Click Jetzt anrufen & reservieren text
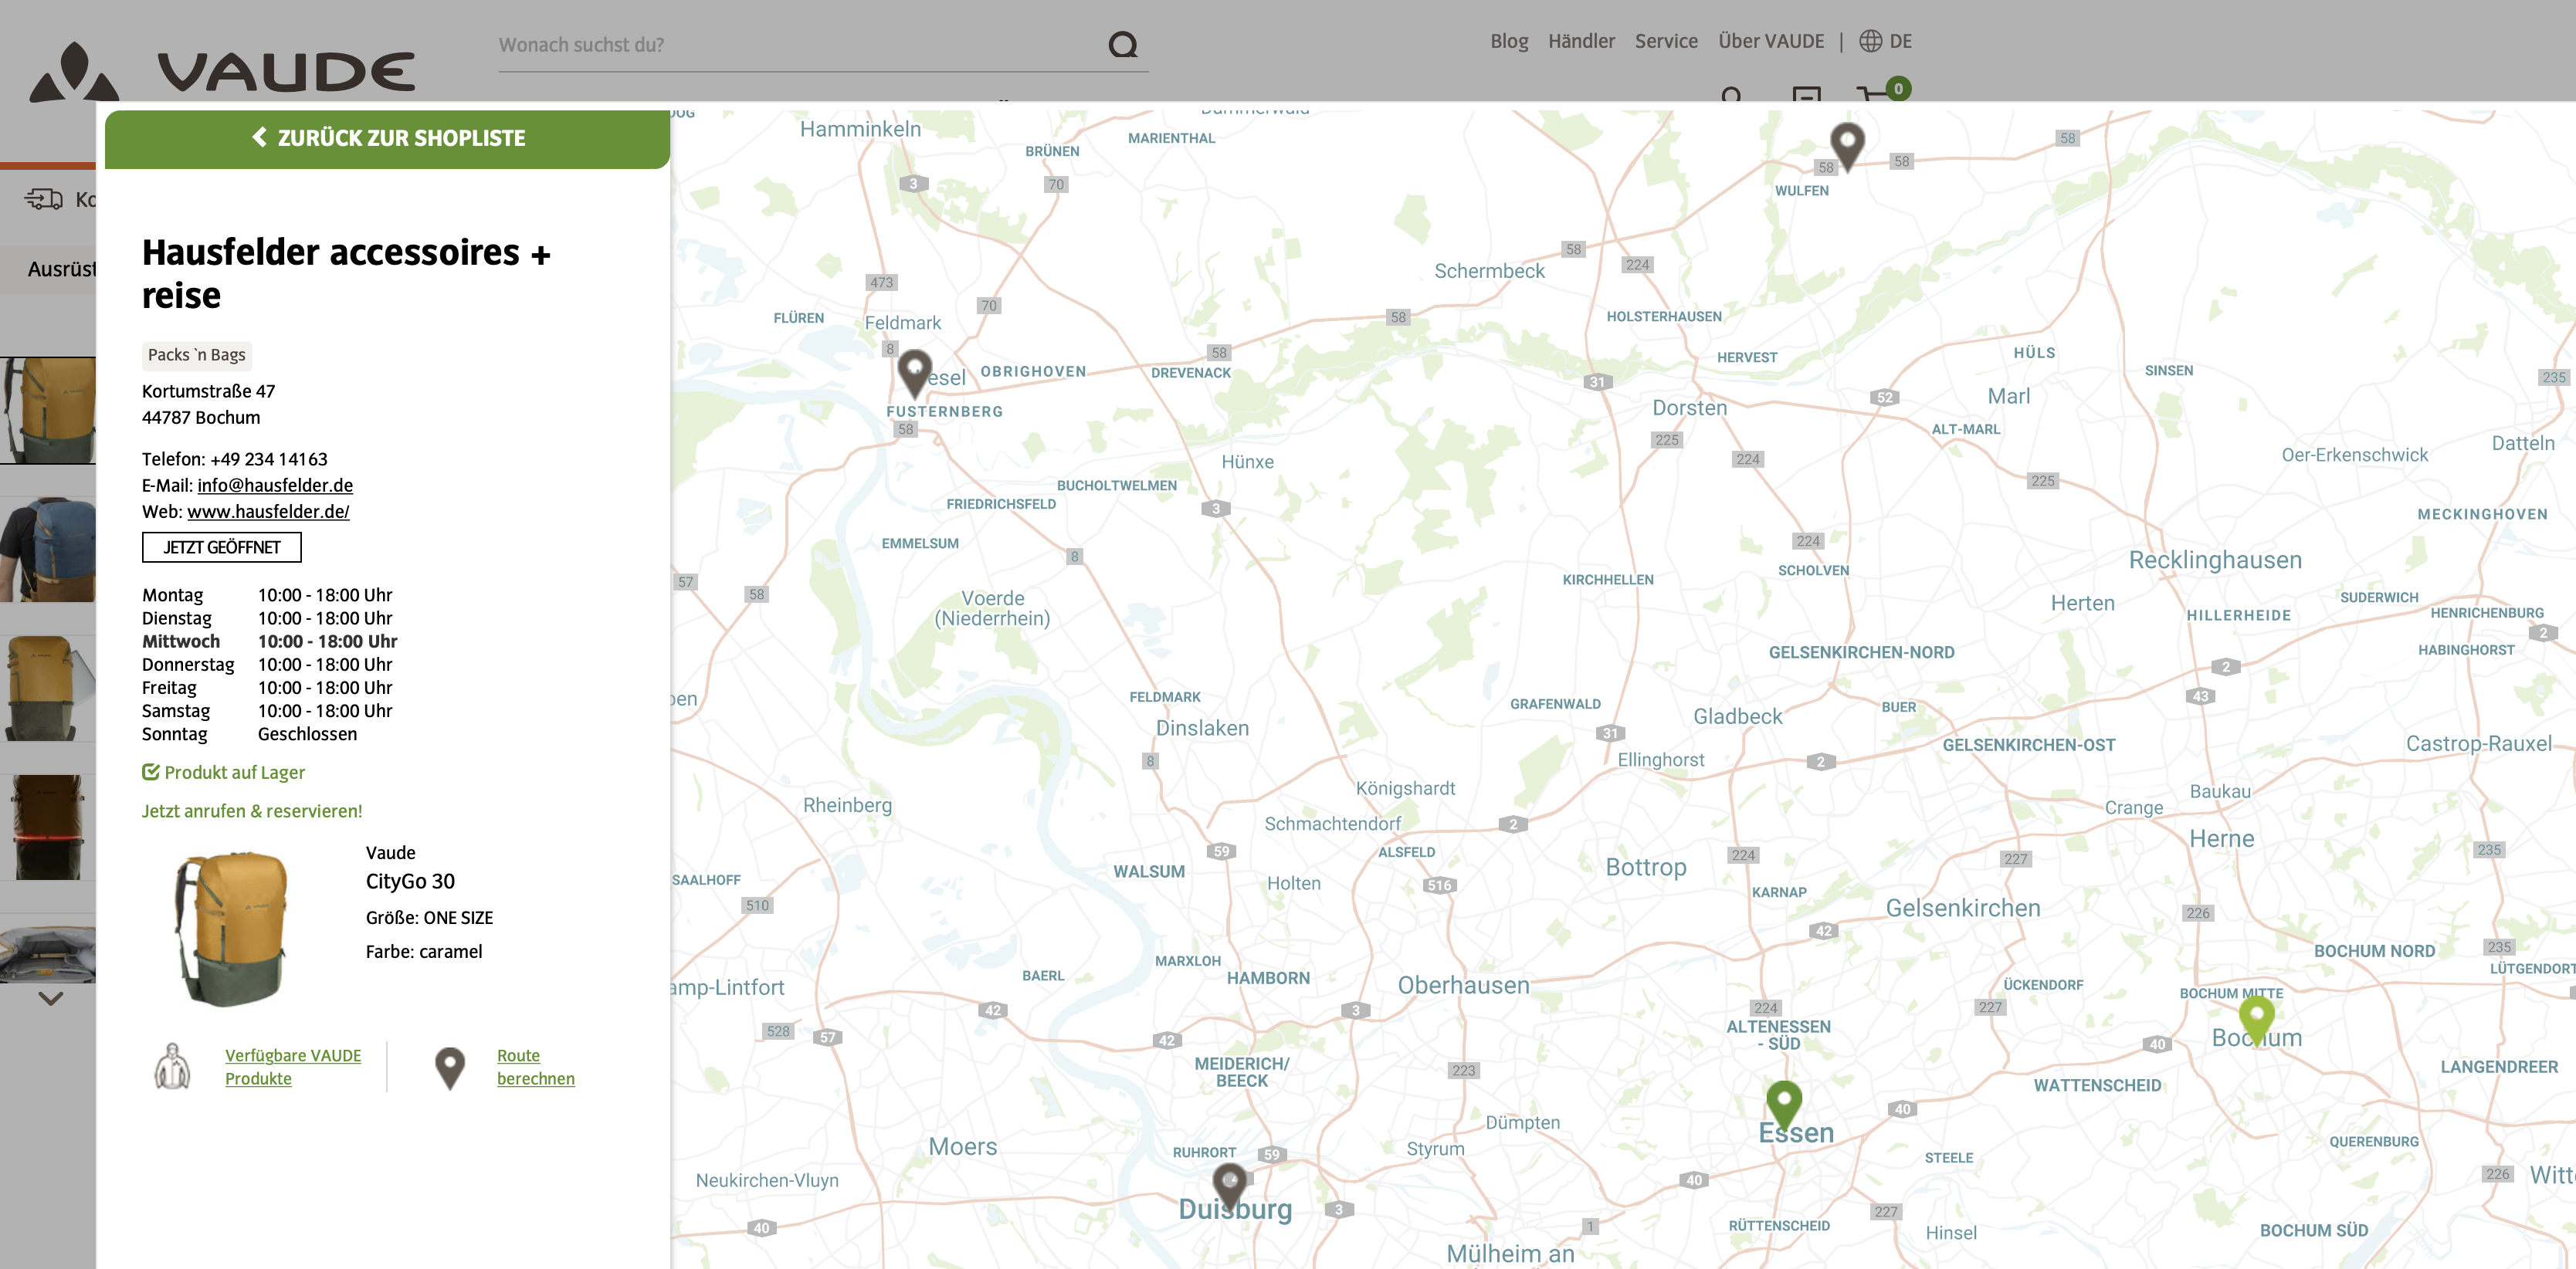This screenshot has height=1269, width=2576. [252, 811]
